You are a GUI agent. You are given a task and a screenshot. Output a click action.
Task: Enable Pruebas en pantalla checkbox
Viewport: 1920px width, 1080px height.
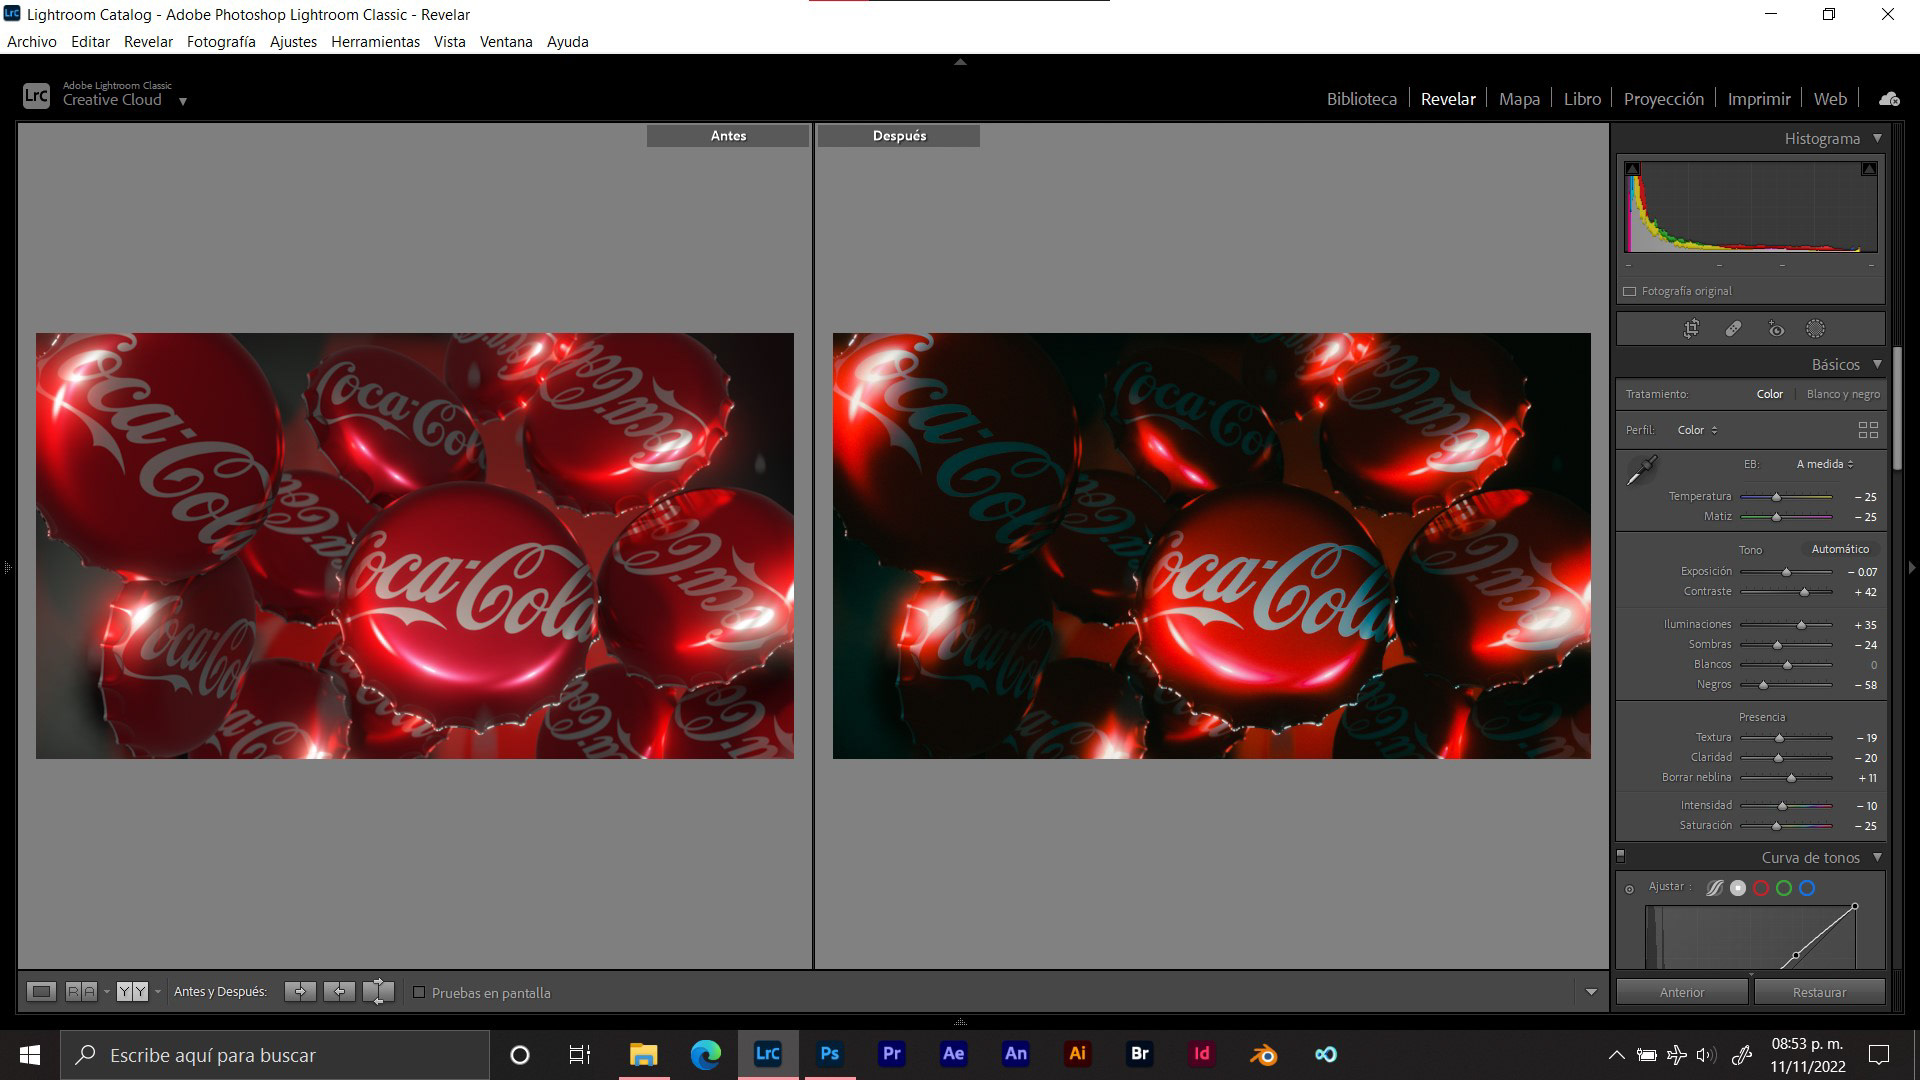point(419,993)
